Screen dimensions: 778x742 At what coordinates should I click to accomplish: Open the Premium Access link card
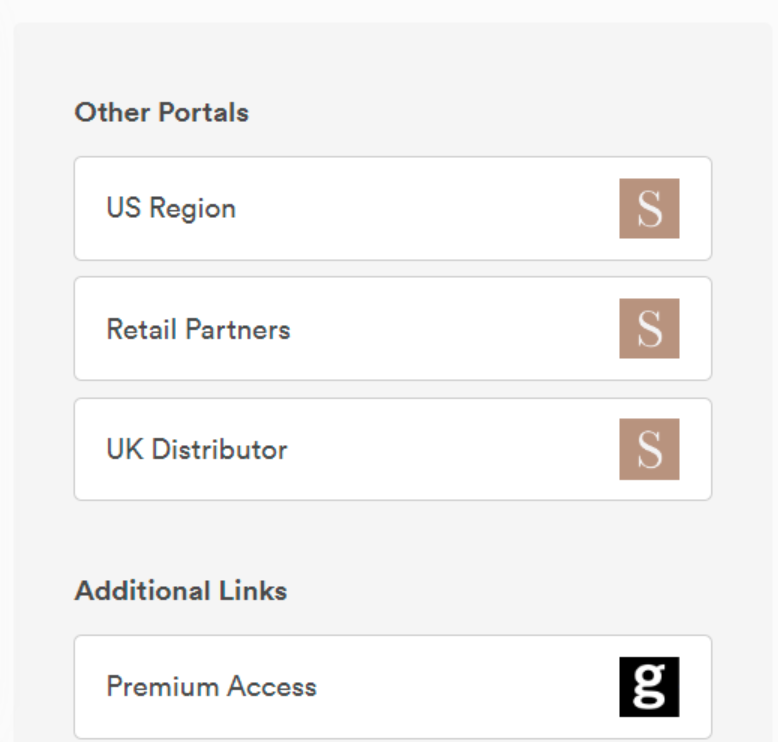point(393,687)
